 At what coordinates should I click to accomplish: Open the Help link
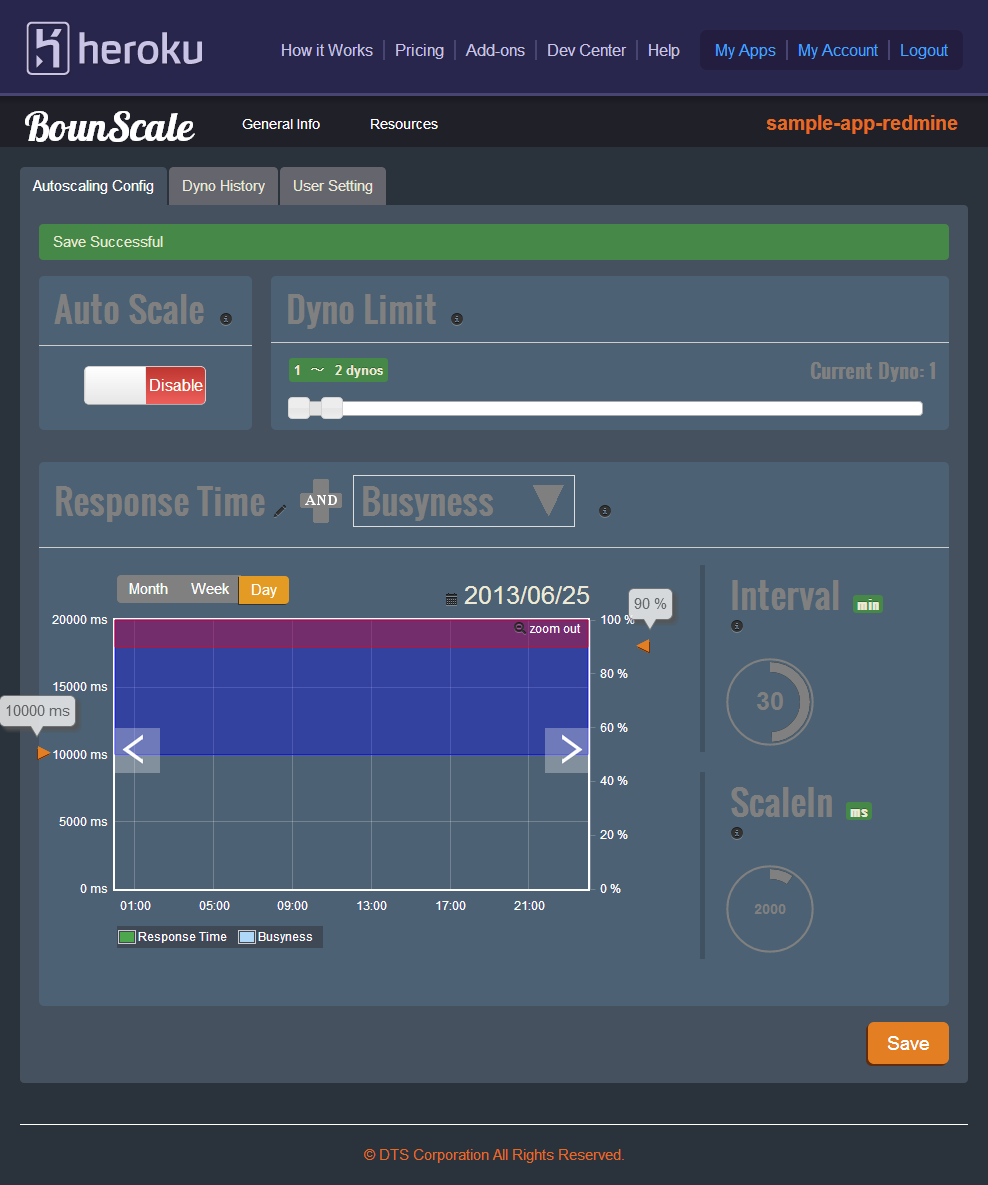[664, 51]
